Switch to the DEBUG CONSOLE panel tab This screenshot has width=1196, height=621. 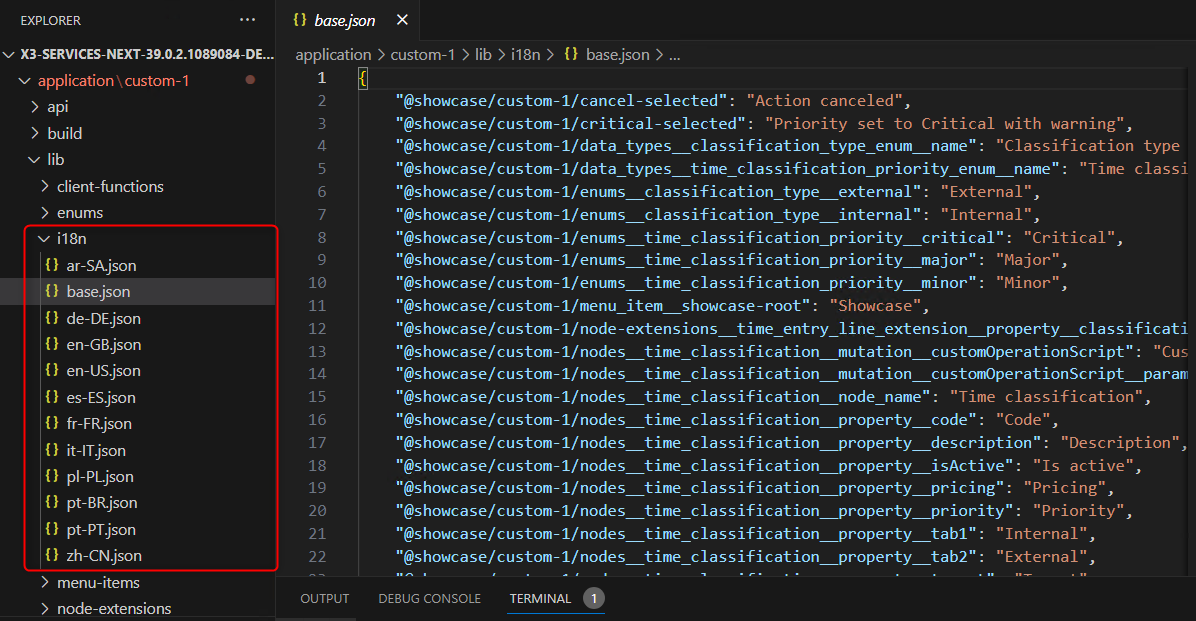coord(429,599)
